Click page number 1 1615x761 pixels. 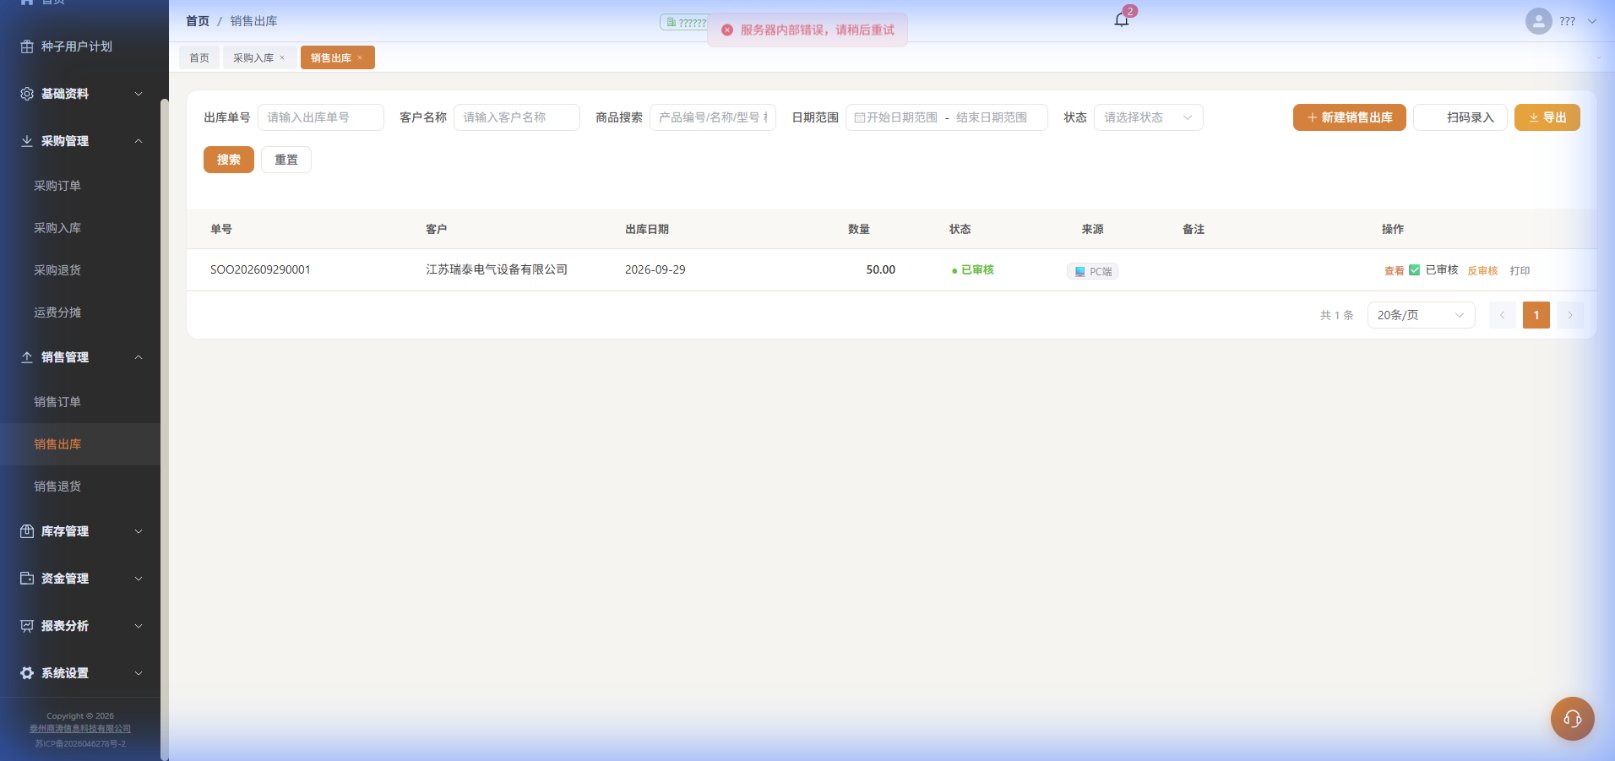1536,315
